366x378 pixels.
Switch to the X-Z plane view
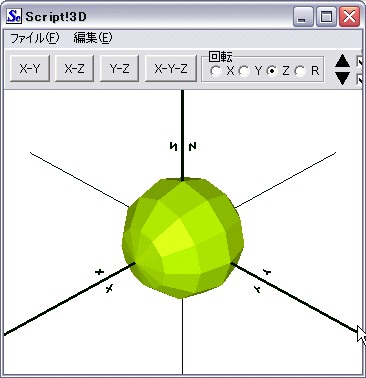tap(74, 69)
